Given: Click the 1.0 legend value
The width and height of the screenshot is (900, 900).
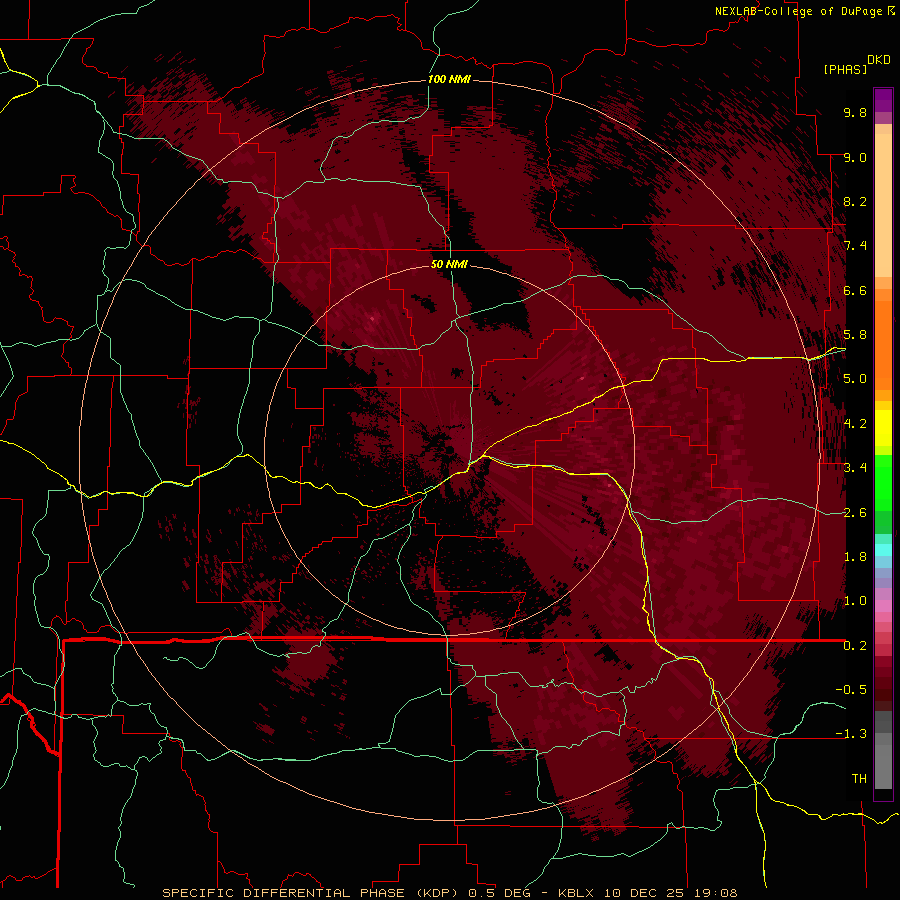Looking at the screenshot, I should [x=855, y=601].
